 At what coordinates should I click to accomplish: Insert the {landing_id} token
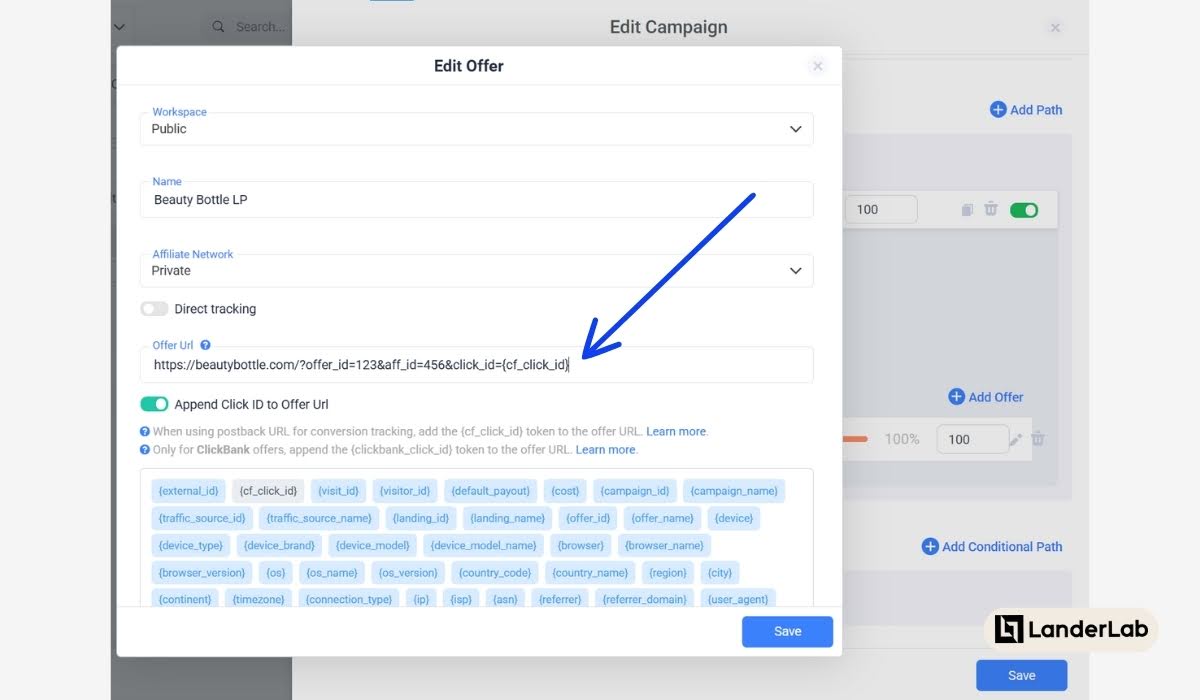[x=421, y=518]
